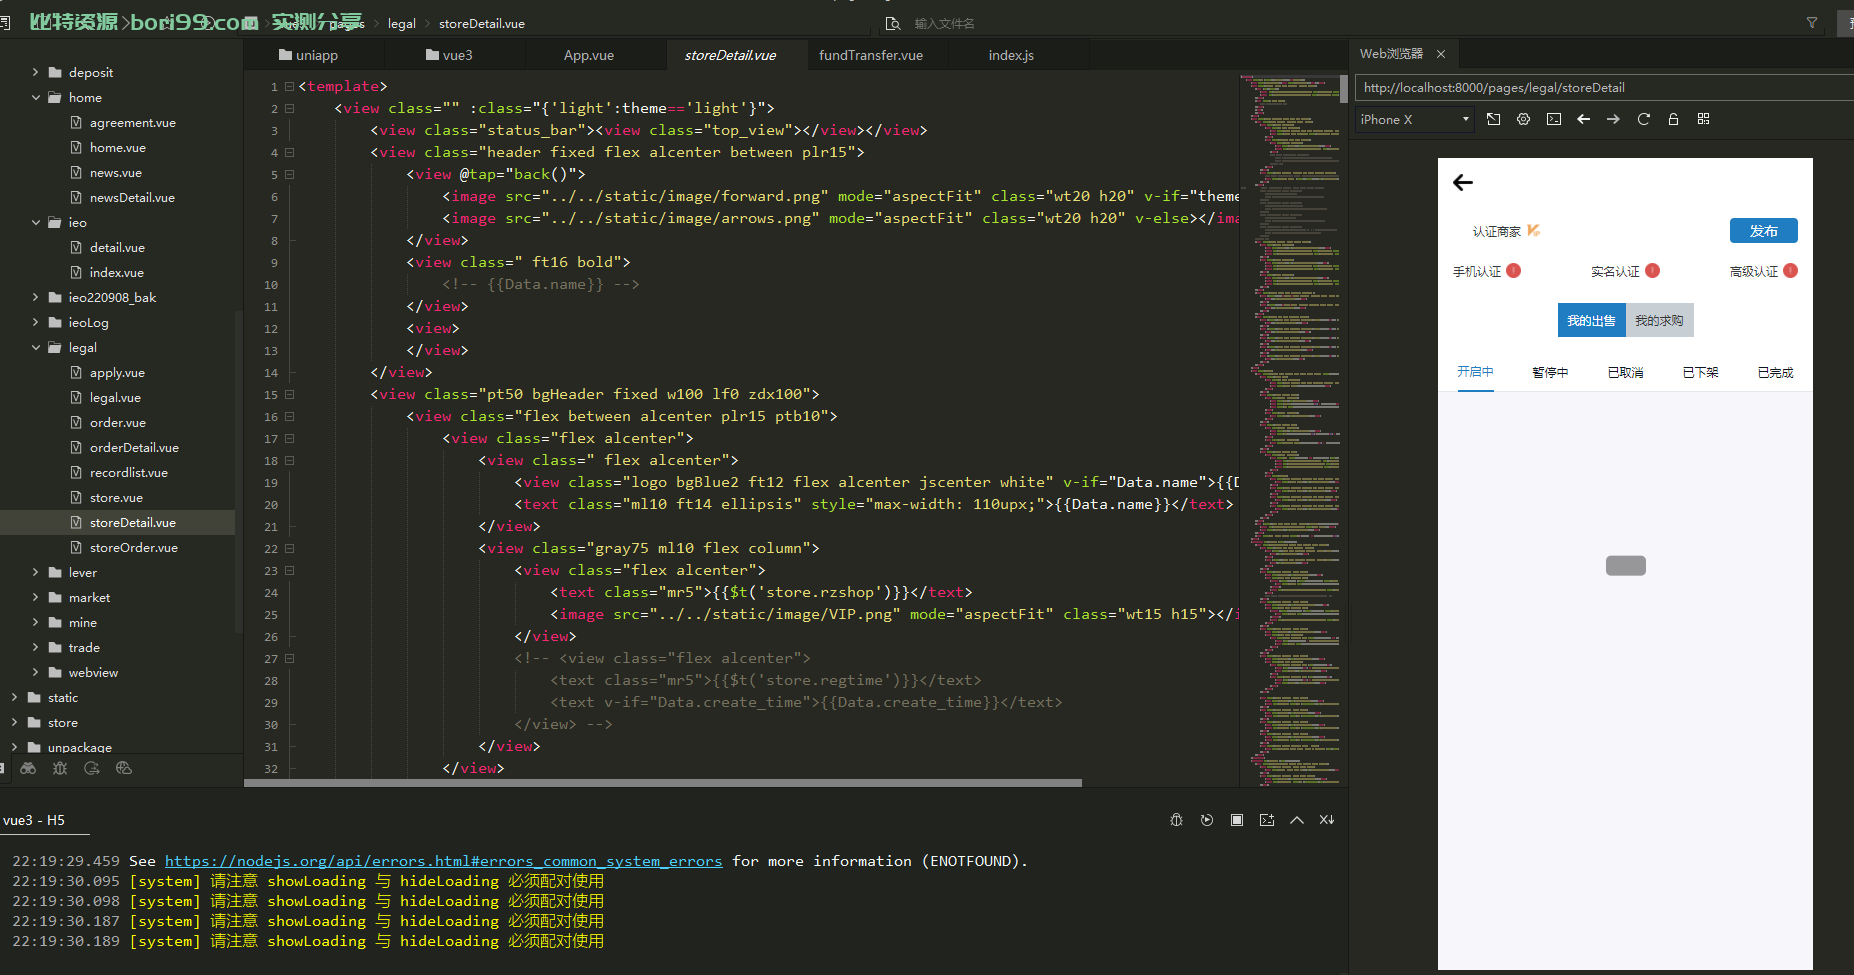Click the console debug bug icon

[1177, 820]
